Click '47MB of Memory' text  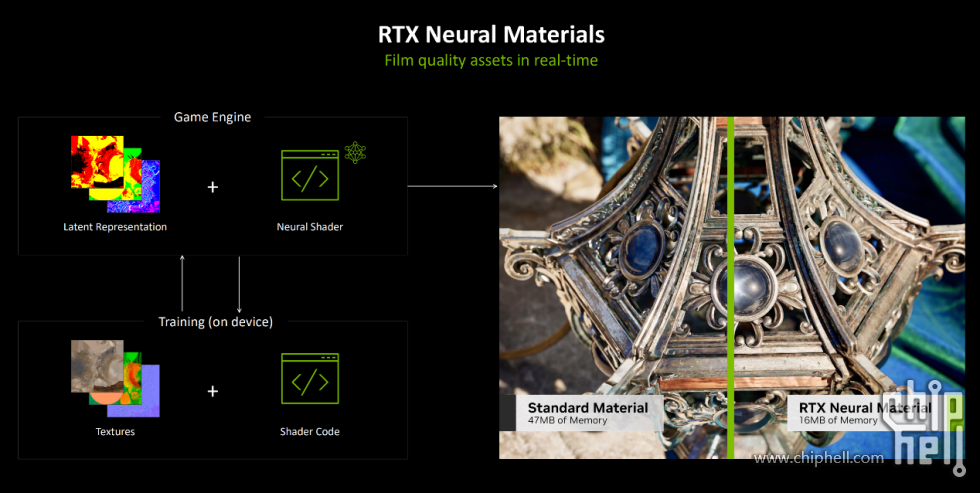[568, 421]
